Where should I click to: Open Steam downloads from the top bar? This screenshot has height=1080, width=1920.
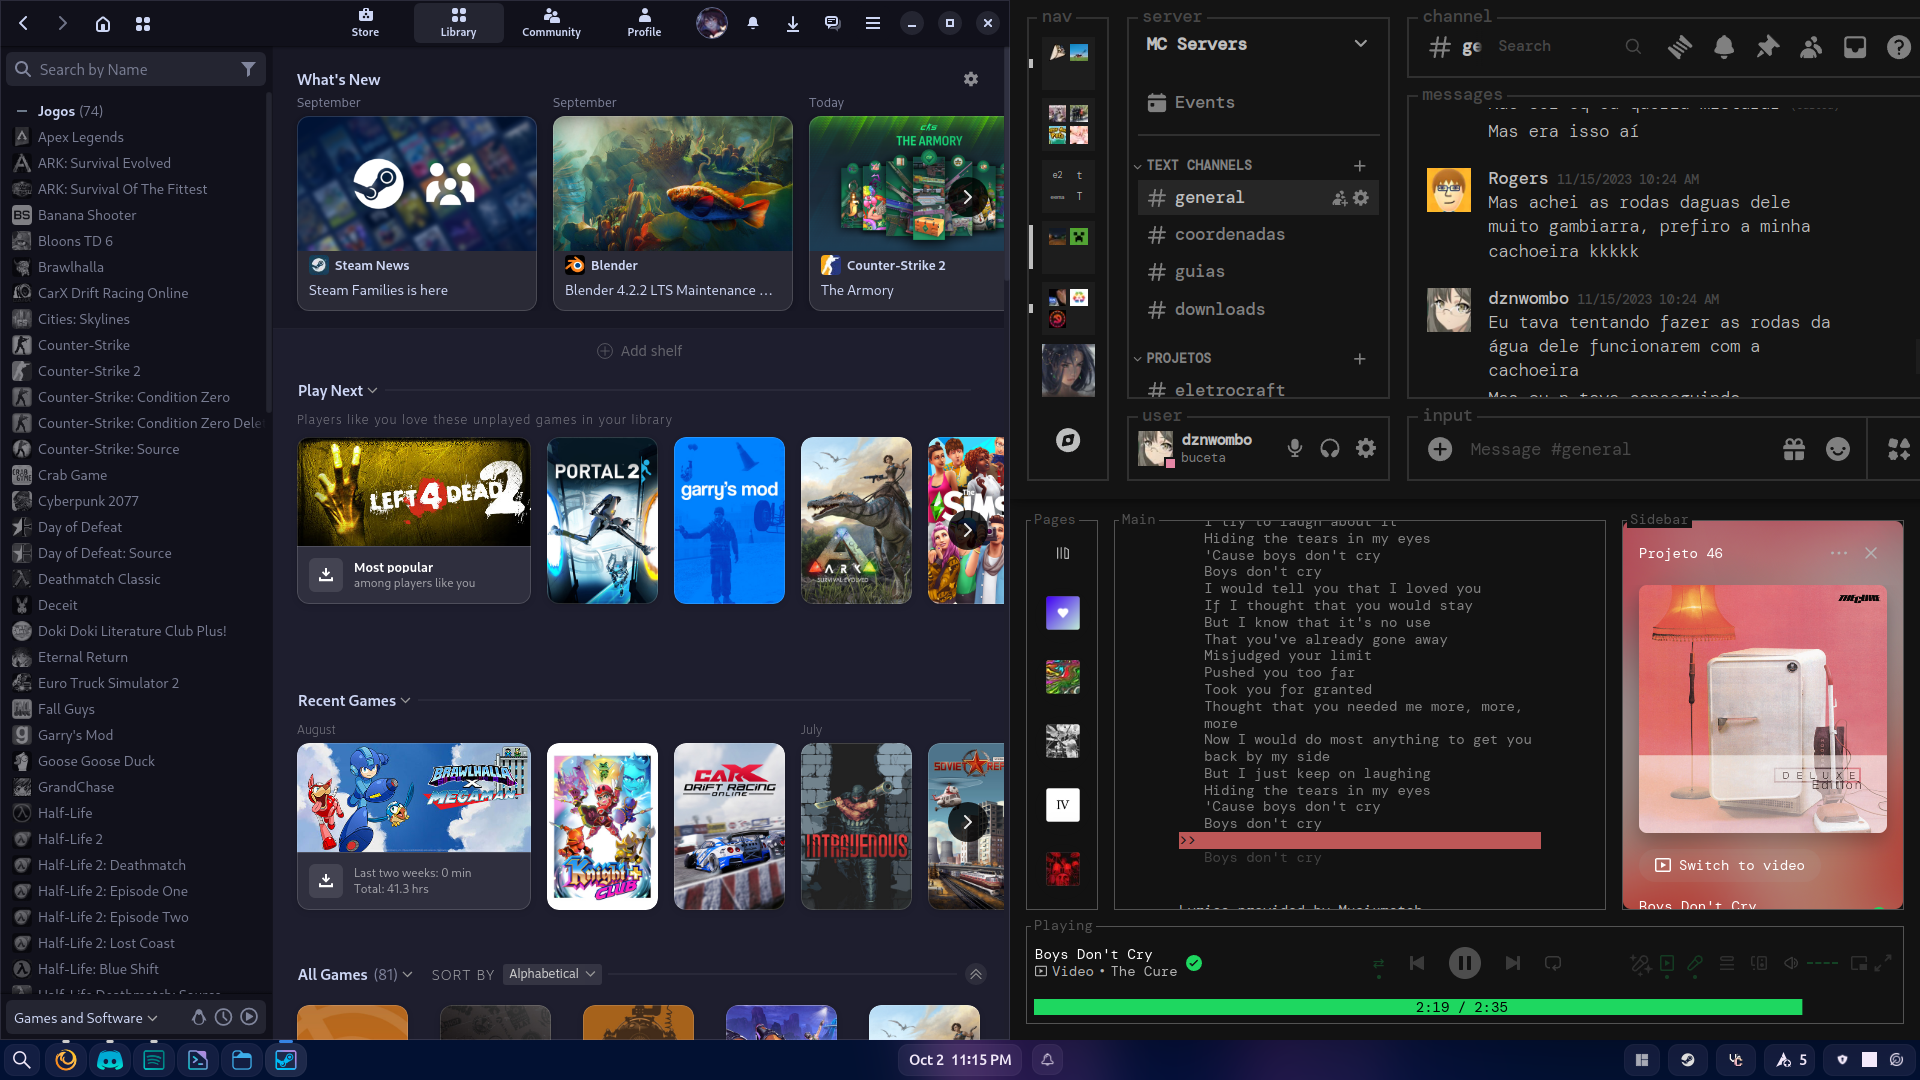[793, 22]
